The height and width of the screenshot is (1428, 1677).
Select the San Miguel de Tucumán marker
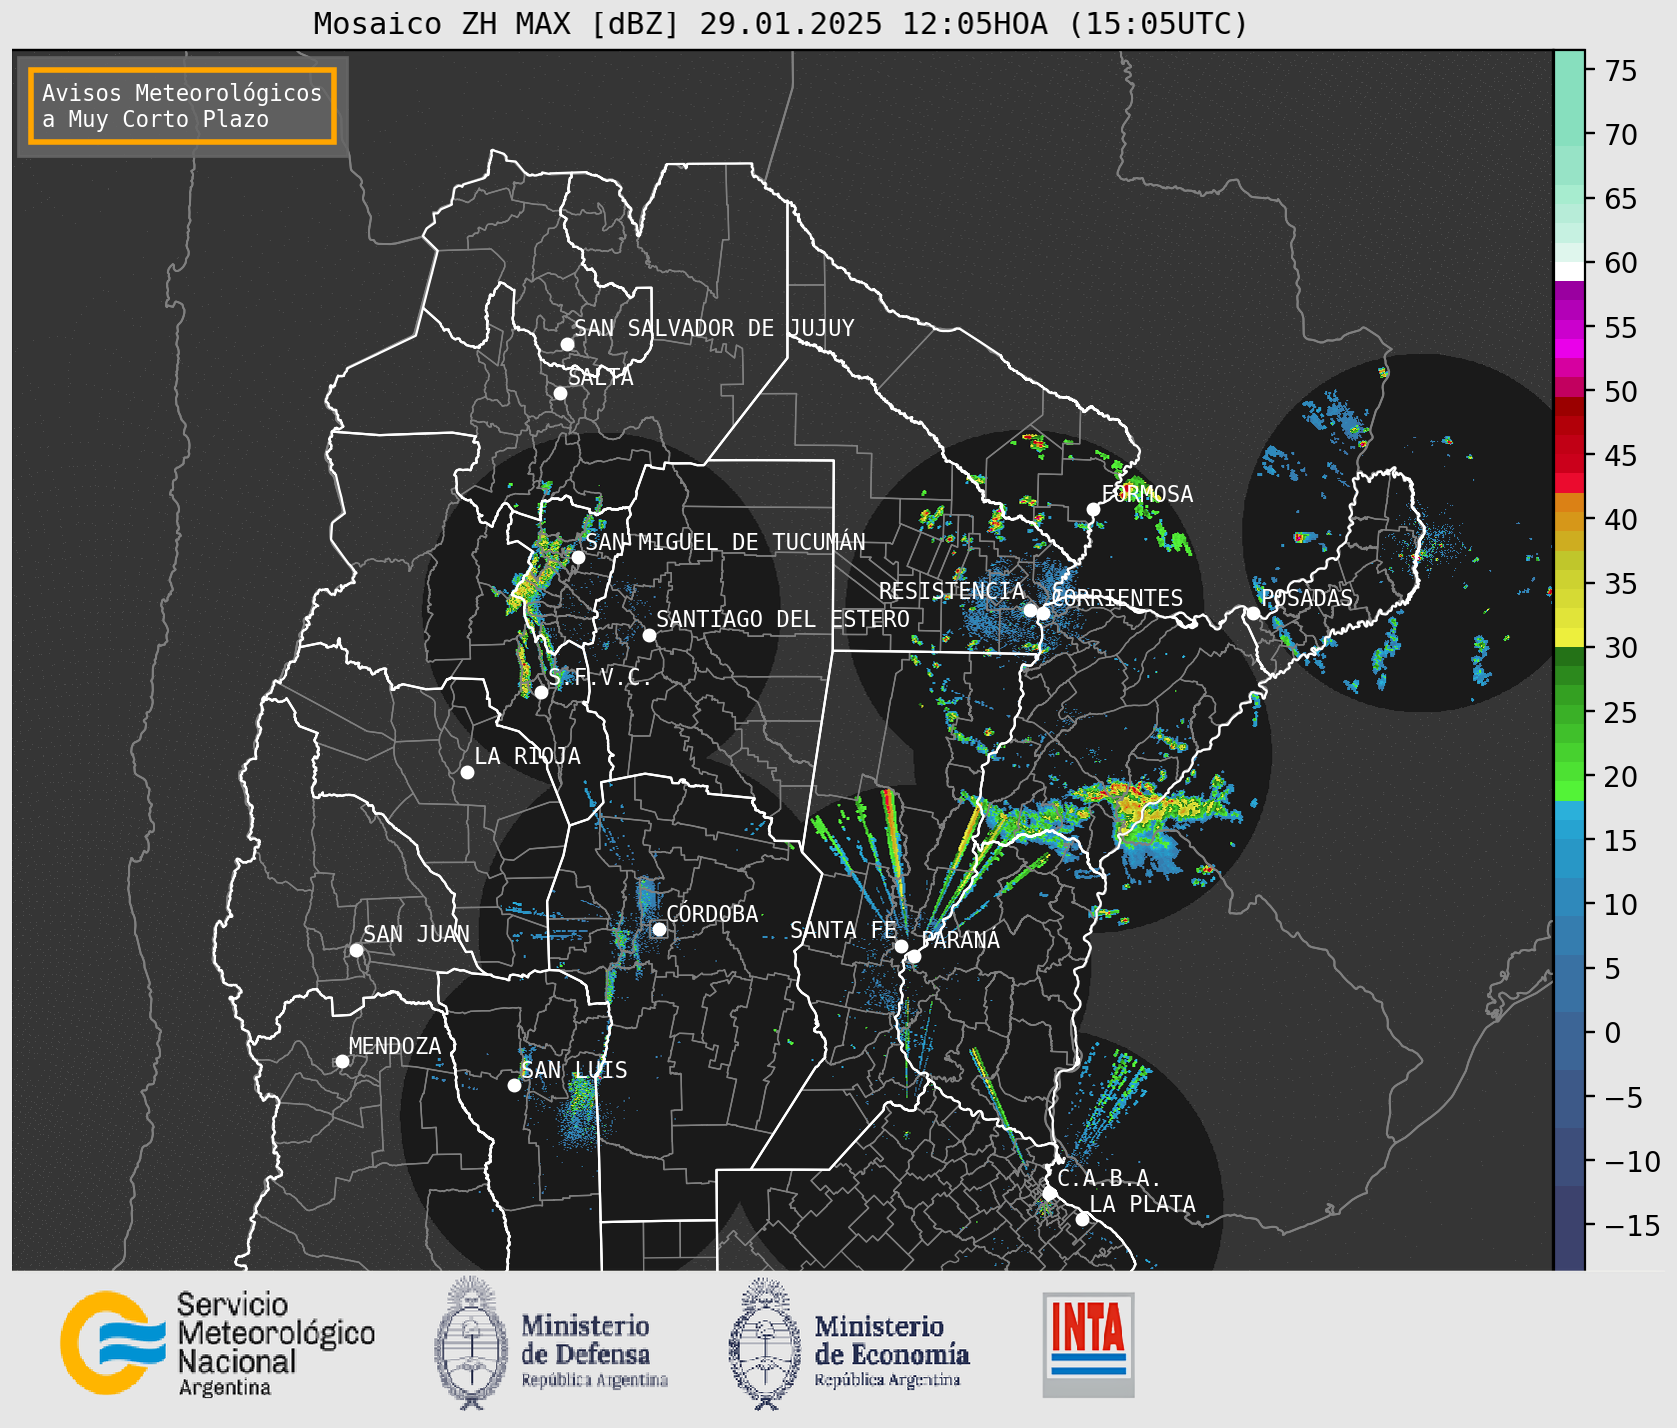578,557
